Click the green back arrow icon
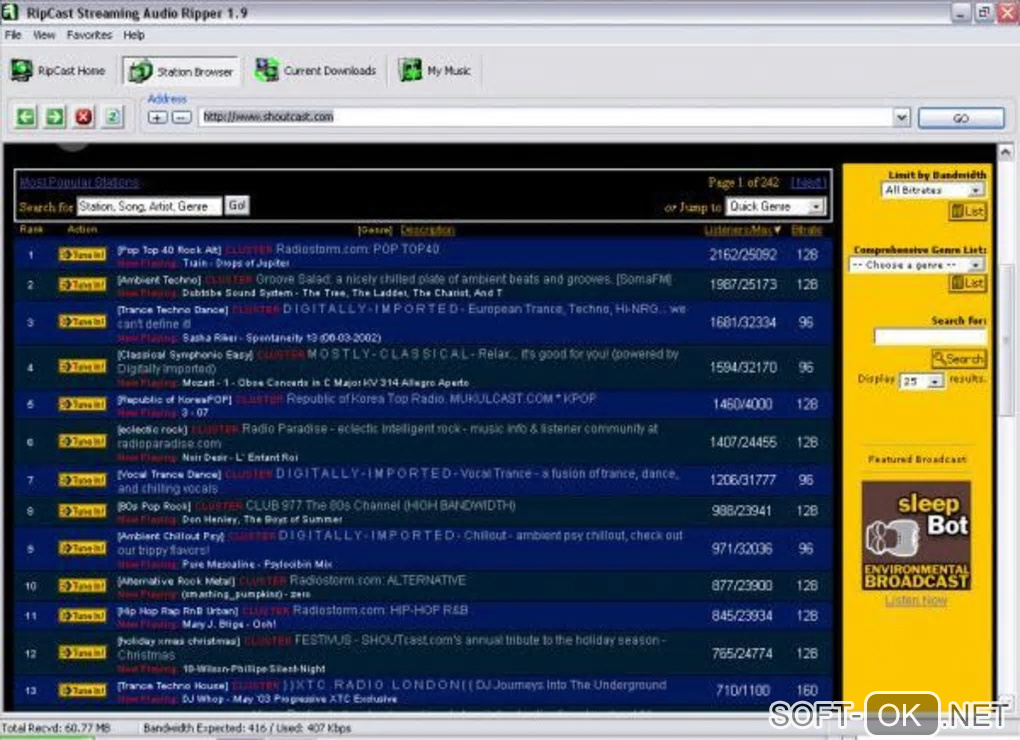Screen dimensions: 1020x740 point(26,117)
